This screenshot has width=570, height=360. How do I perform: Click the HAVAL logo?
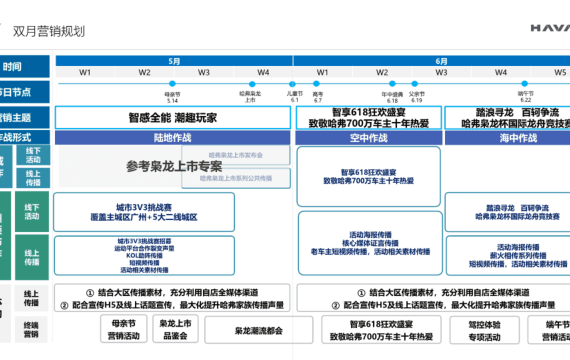click(550, 28)
